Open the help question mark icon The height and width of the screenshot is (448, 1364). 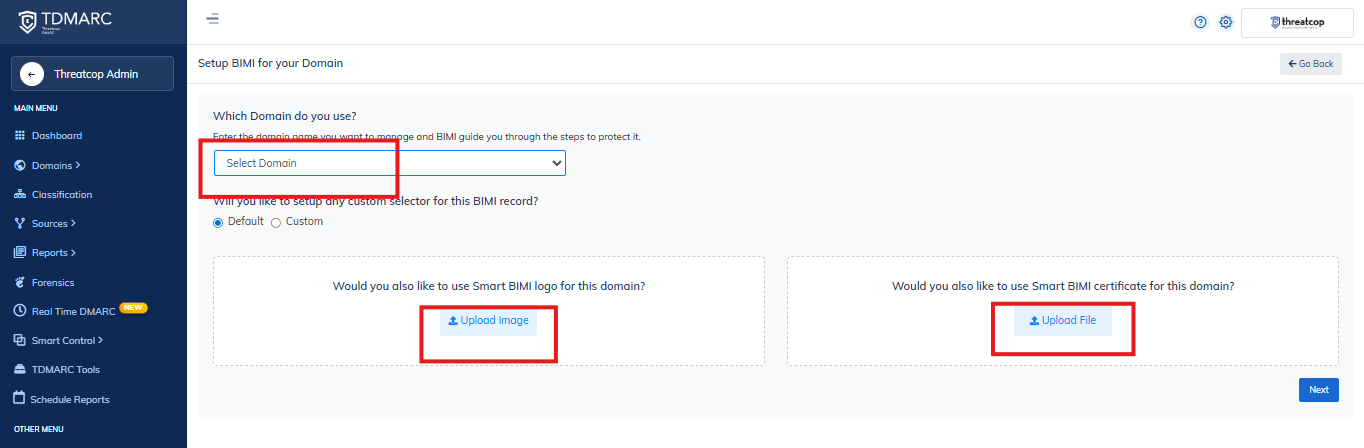[x=1200, y=22]
